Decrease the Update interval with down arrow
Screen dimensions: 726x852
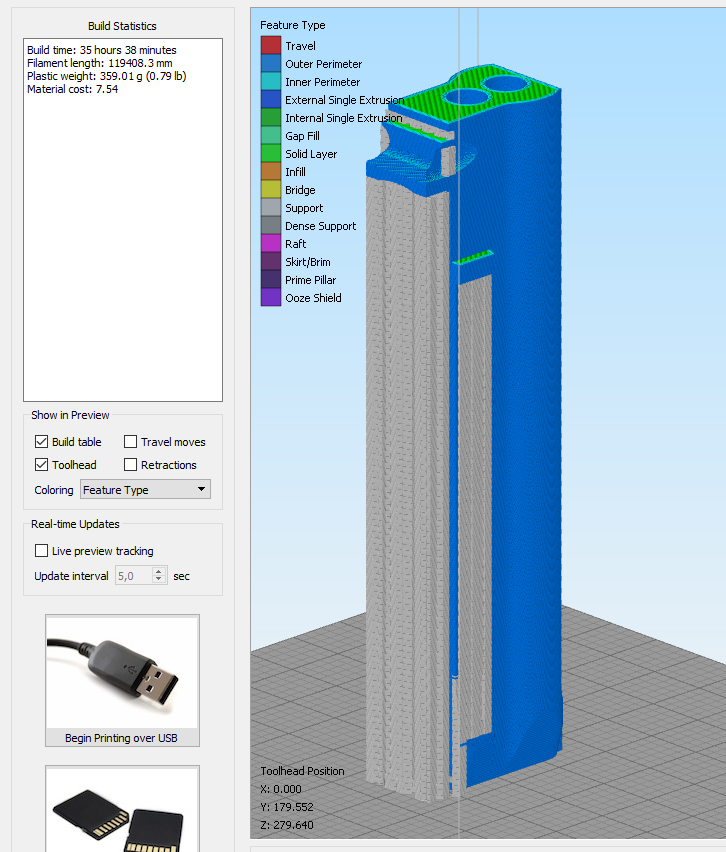click(159, 580)
